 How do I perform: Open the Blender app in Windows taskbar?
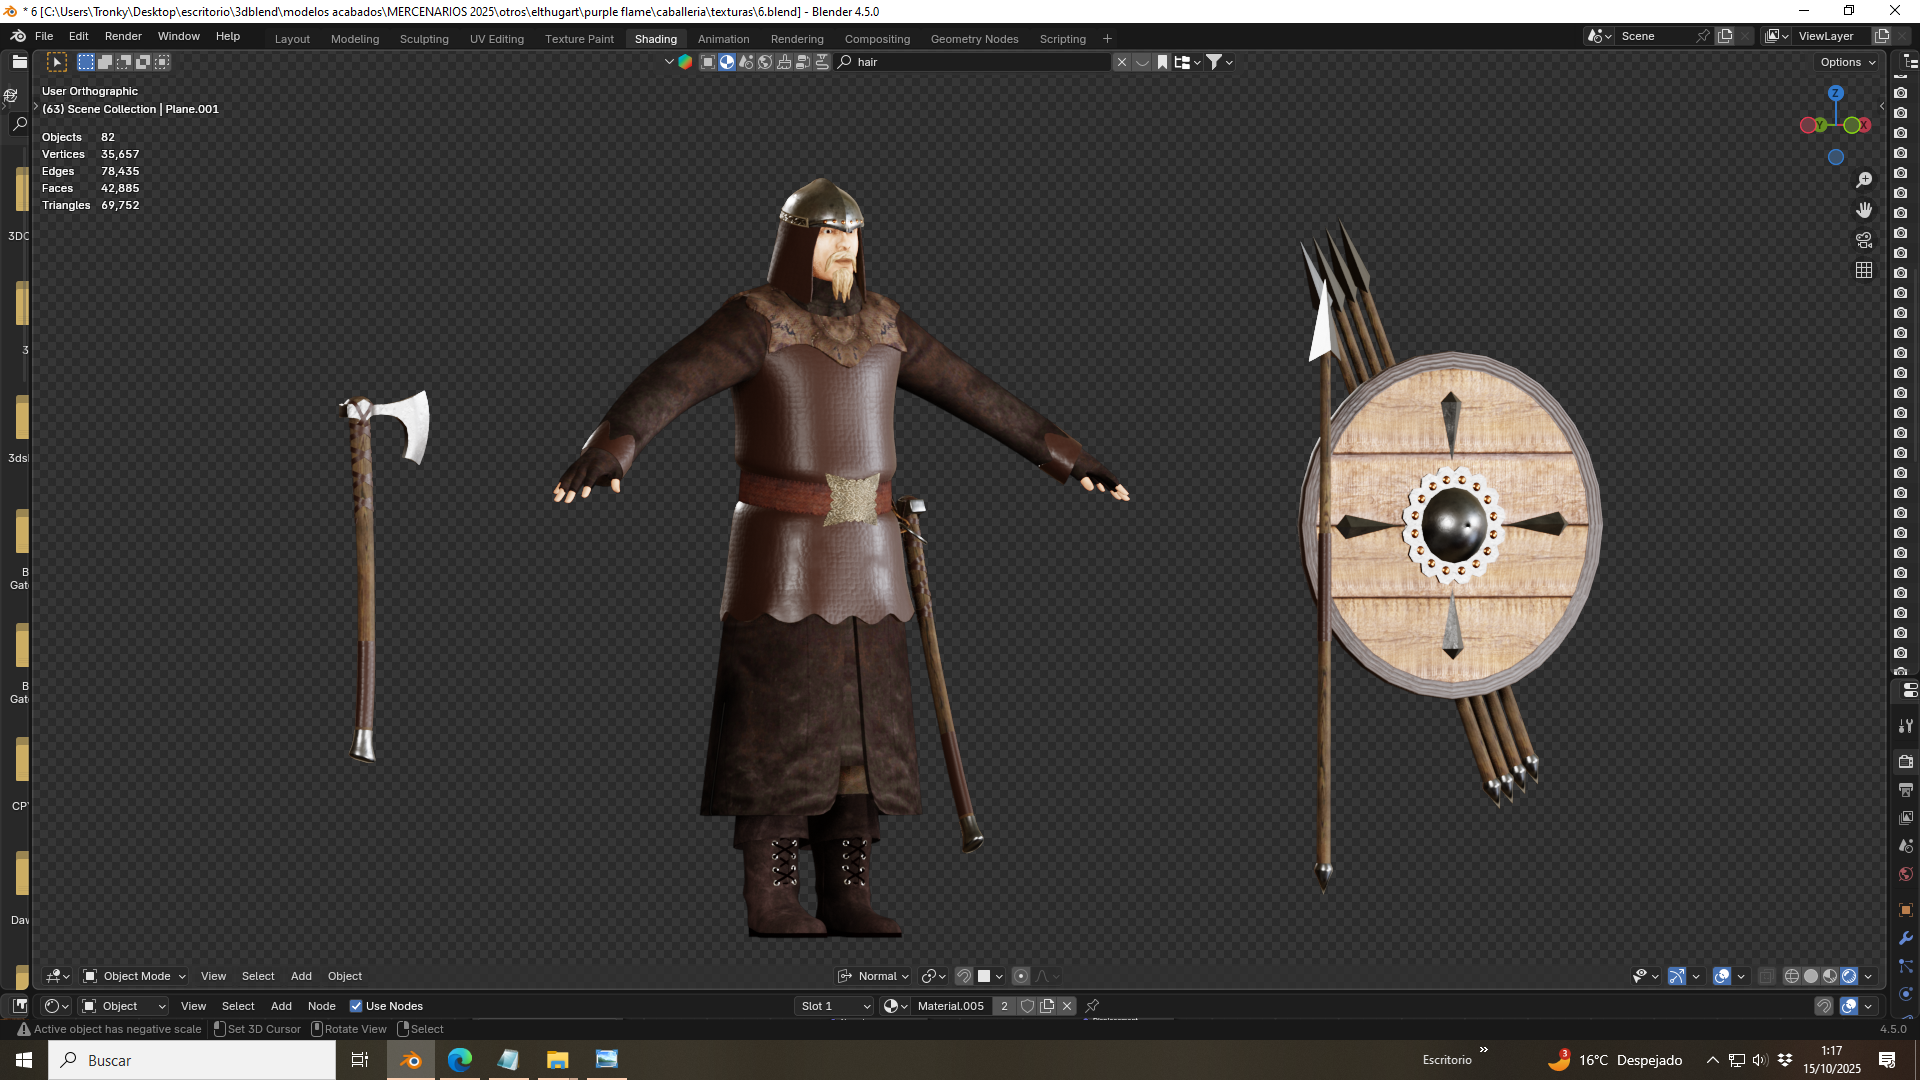(411, 1060)
